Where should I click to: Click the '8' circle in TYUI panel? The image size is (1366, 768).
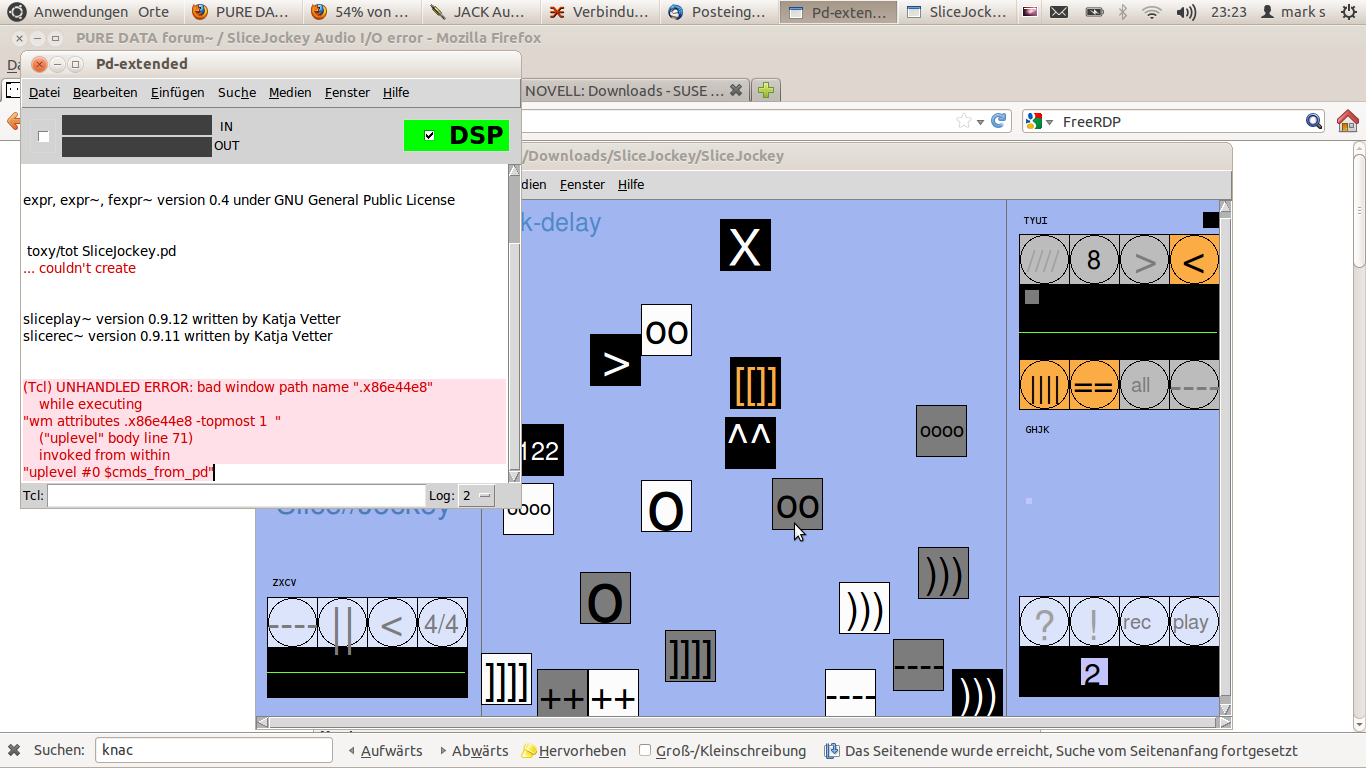(1094, 260)
